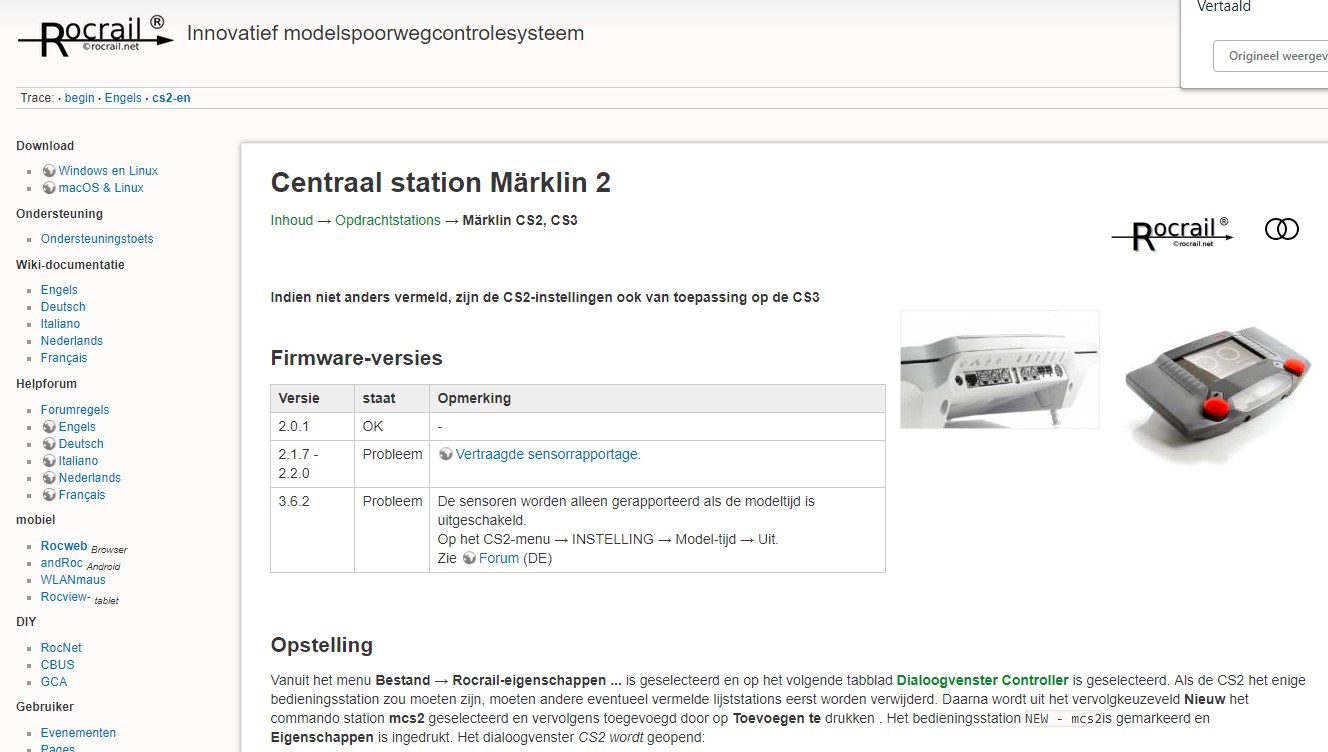Screen dimensions: 1328x752
Task: Open the CS2 rear connectors photo
Action: (1000, 369)
